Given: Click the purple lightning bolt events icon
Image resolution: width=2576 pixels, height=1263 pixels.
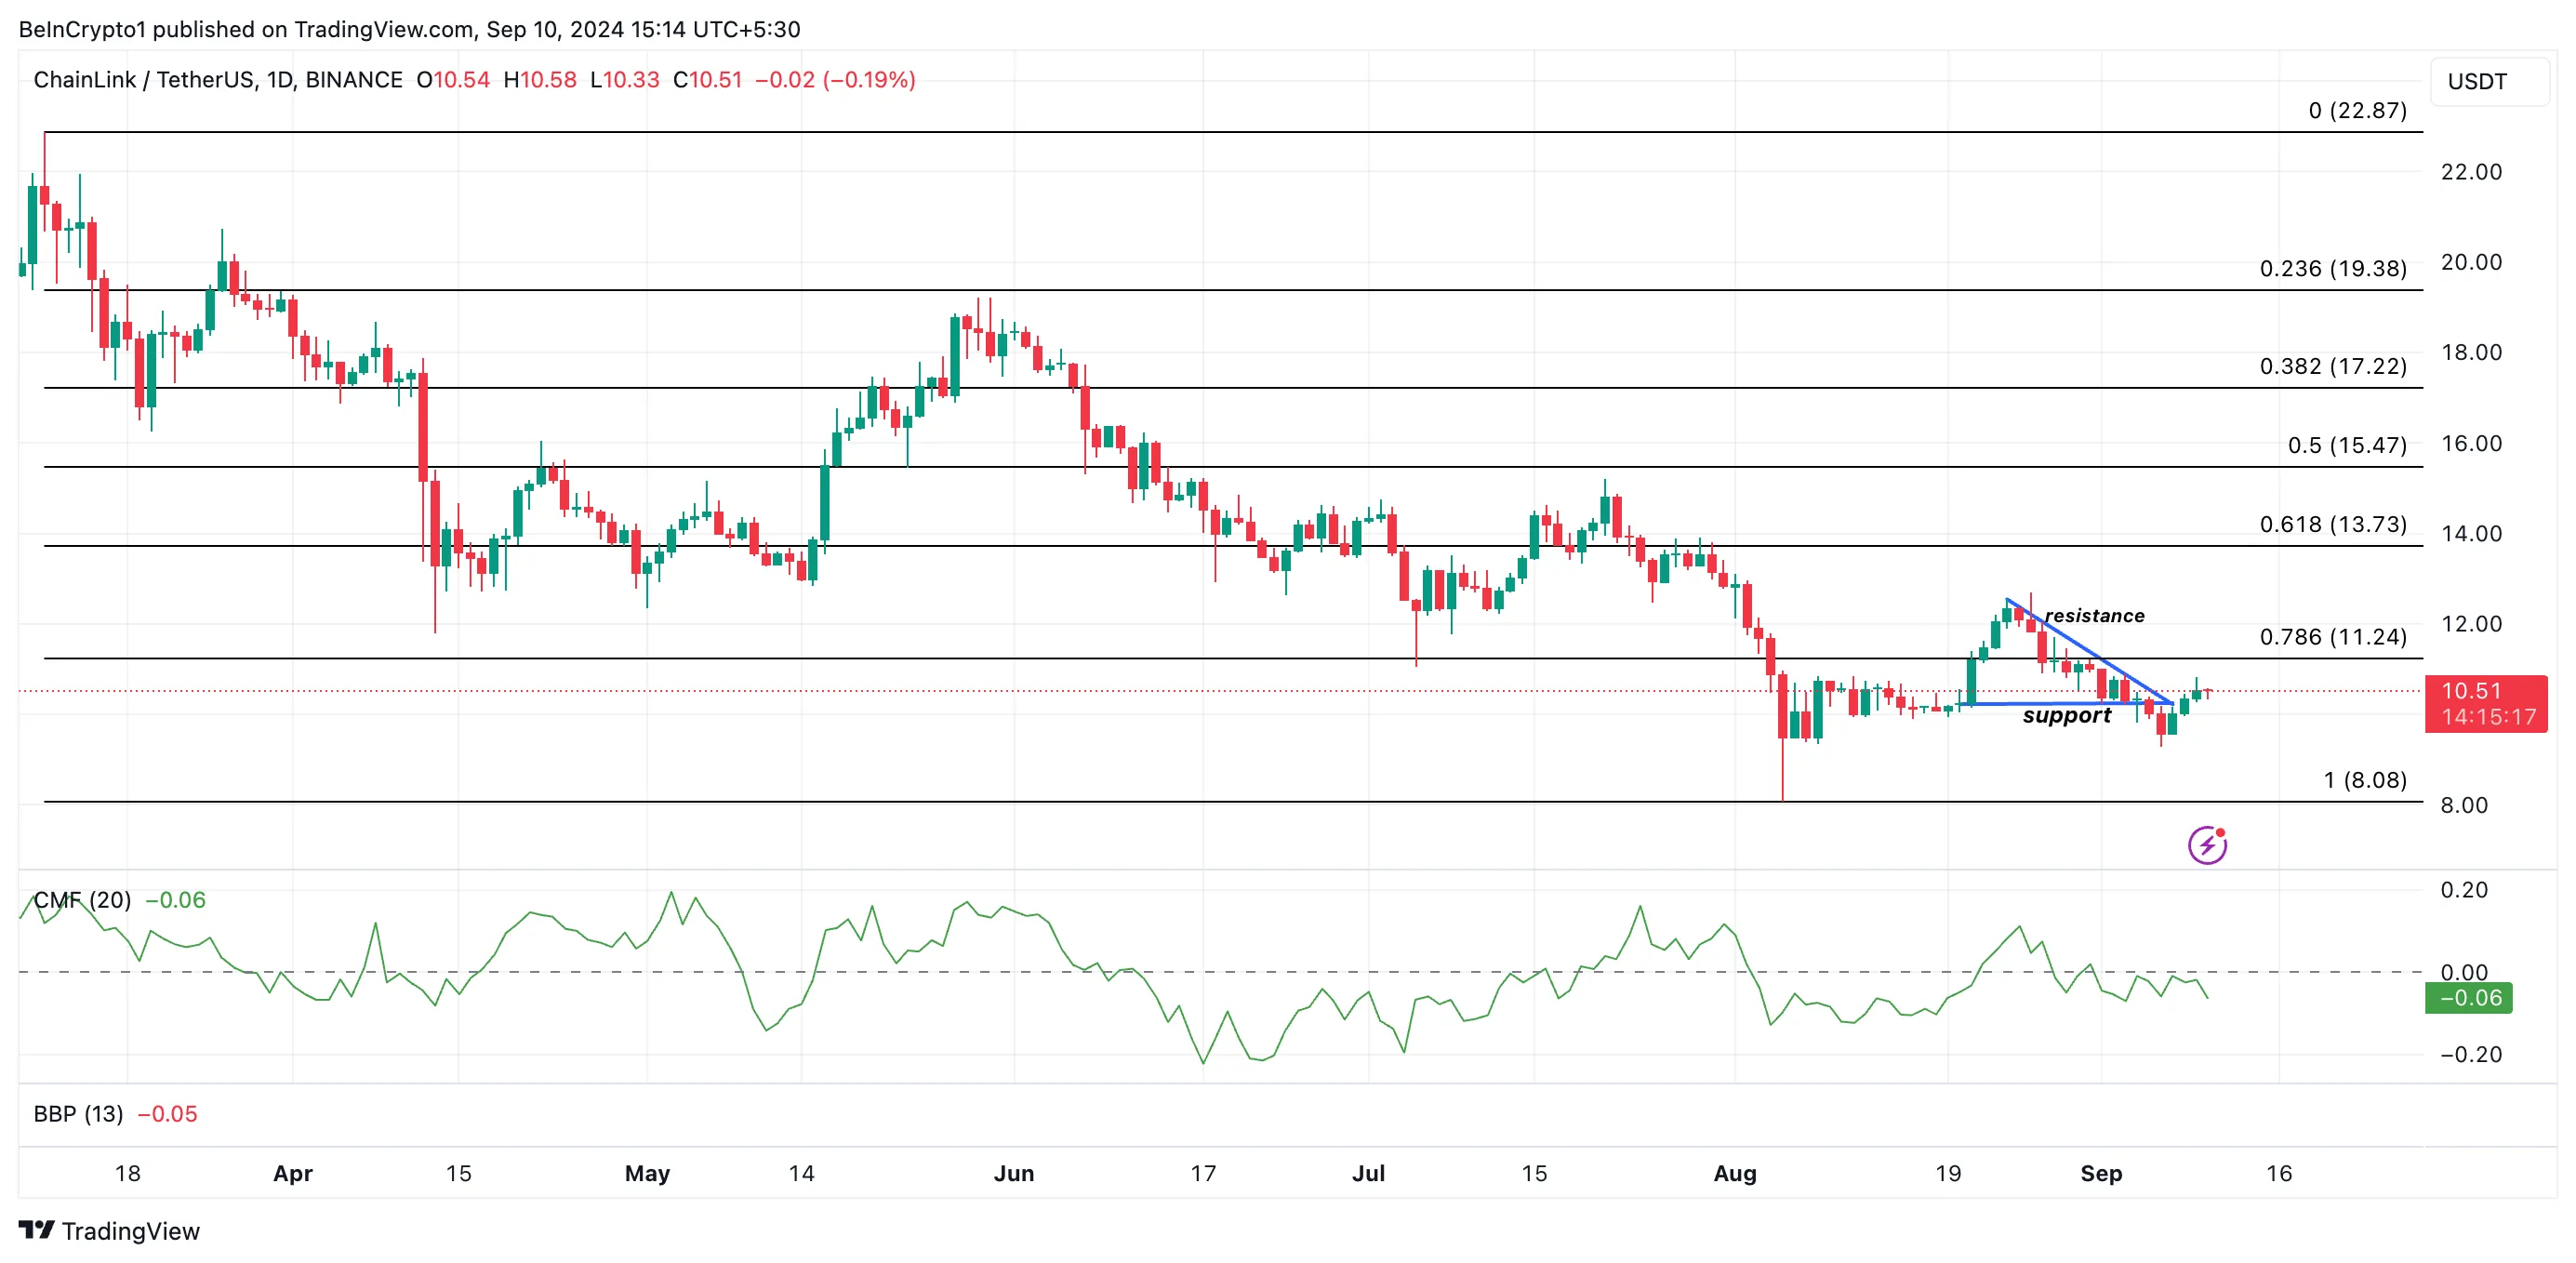Looking at the screenshot, I should tap(2206, 845).
